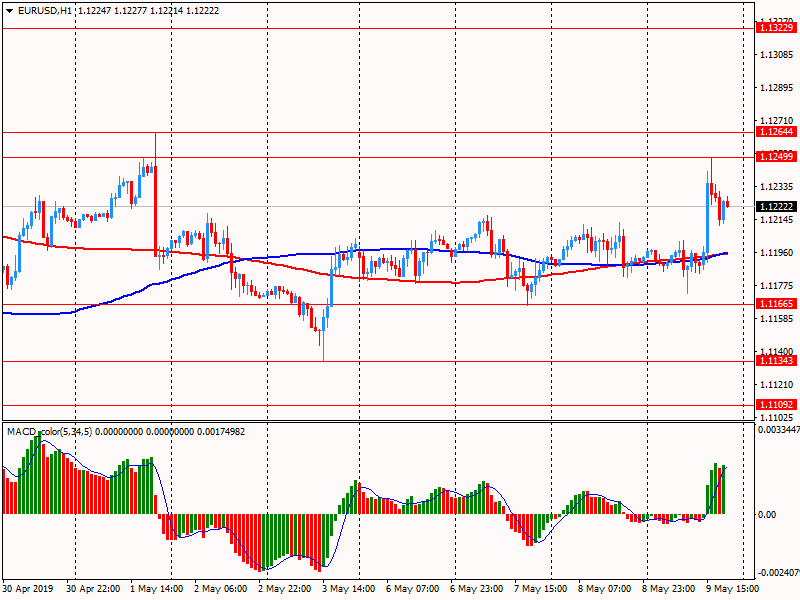The image size is (800, 600).
Task: Click the 7 May 15:00 time label
Action: pos(541,589)
